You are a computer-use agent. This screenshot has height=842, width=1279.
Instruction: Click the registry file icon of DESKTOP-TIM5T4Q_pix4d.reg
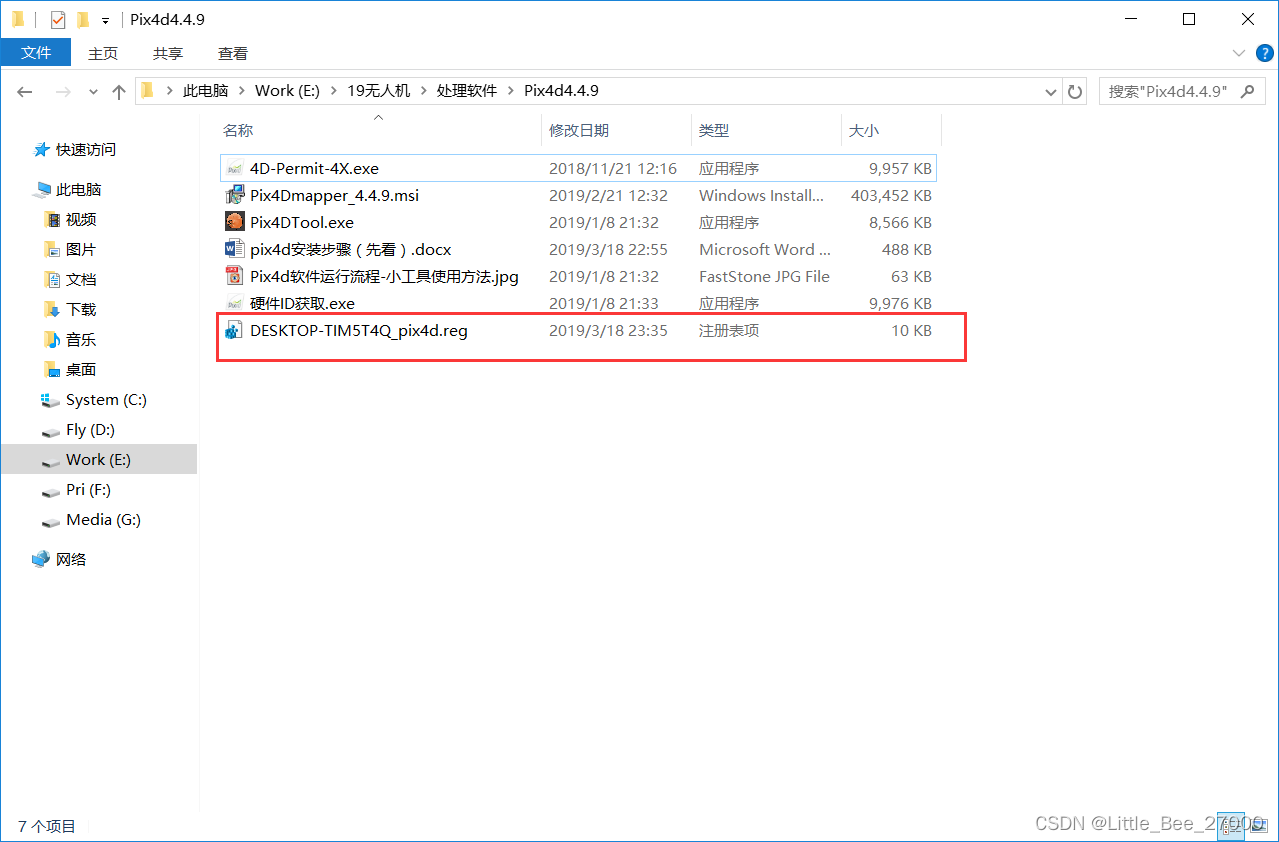coord(234,330)
